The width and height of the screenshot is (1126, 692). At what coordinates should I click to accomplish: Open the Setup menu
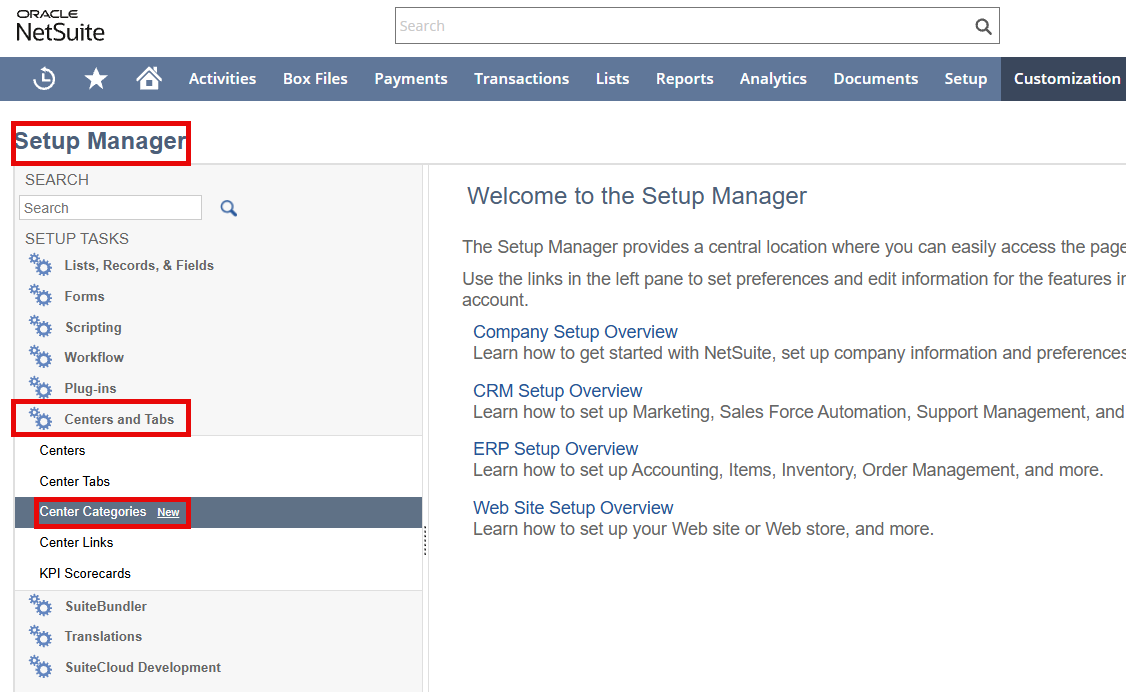[965, 79]
